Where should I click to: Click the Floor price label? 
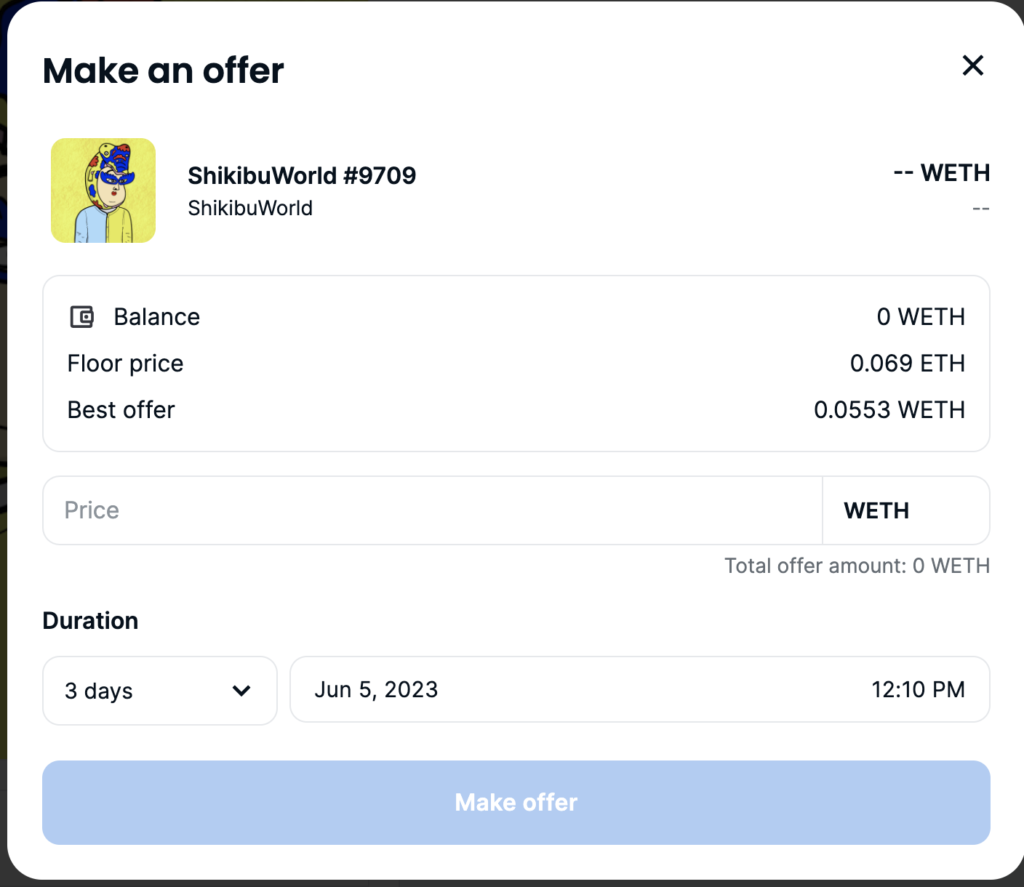tap(125, 363)
